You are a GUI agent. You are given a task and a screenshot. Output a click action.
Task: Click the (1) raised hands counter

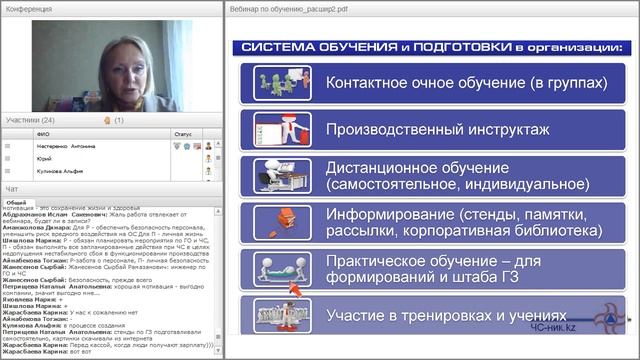(x=119, y=120)
